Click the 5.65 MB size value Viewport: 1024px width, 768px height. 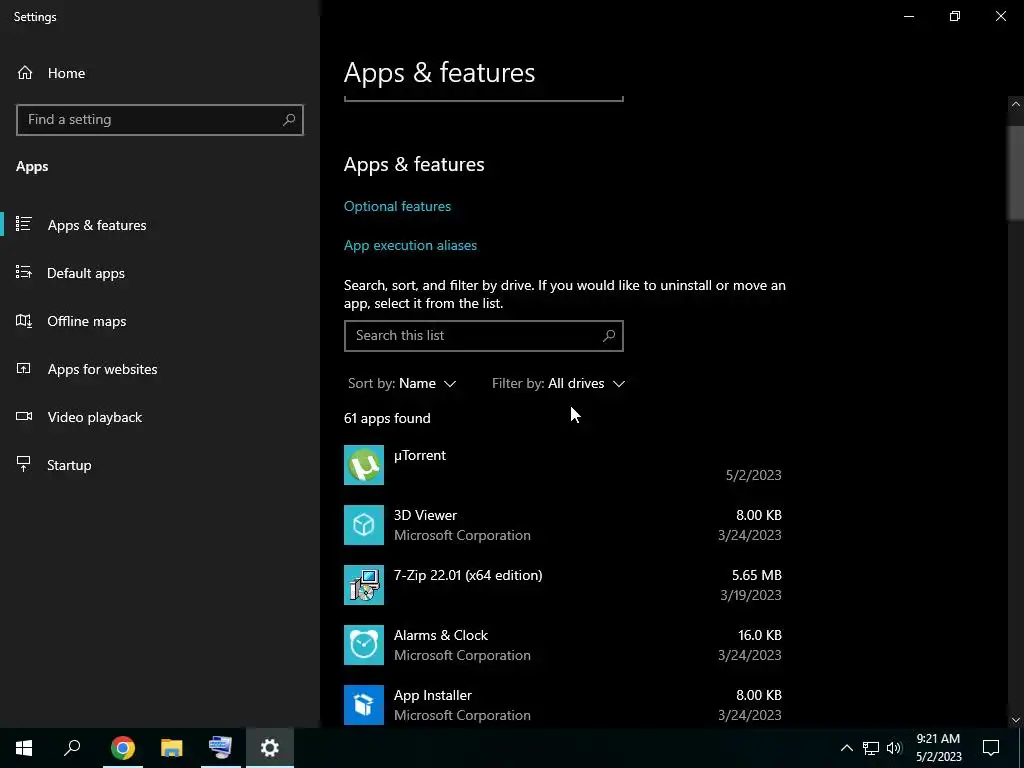(x=756, y=575)
